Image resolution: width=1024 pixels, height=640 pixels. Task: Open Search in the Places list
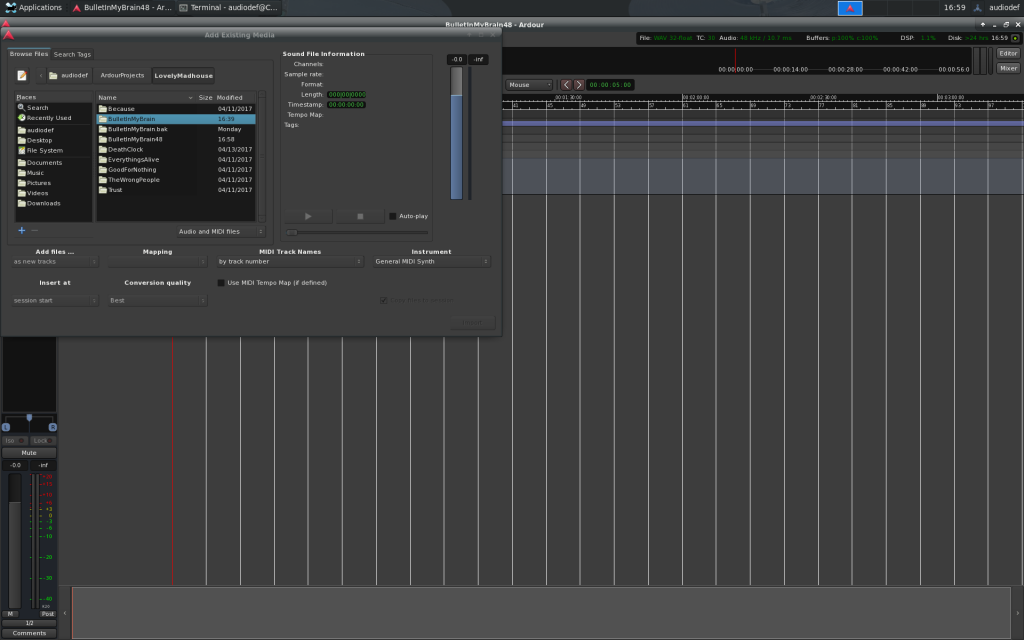(37, 108)
